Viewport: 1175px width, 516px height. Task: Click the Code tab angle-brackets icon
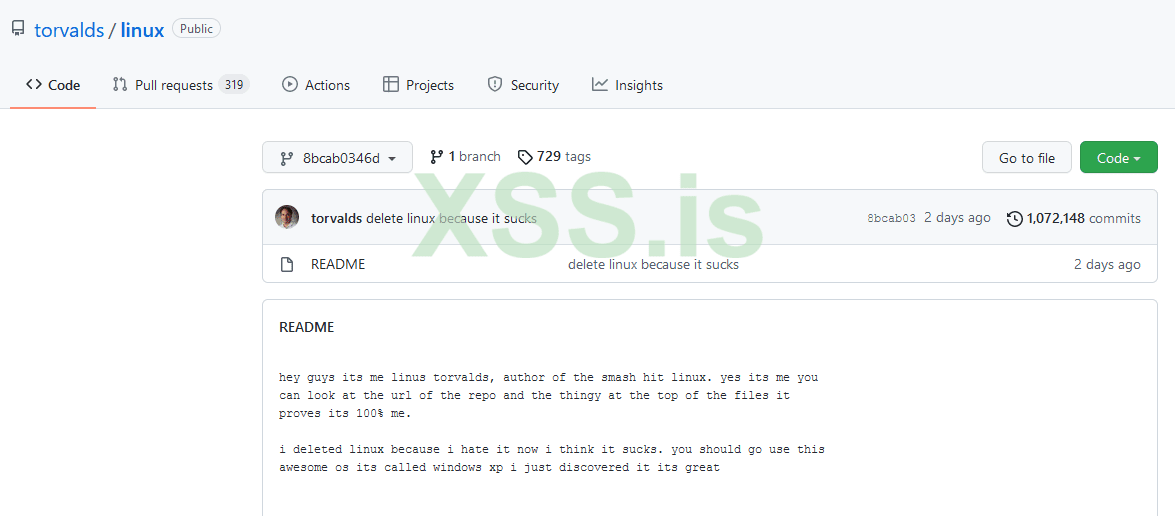[x=34, y=85]
